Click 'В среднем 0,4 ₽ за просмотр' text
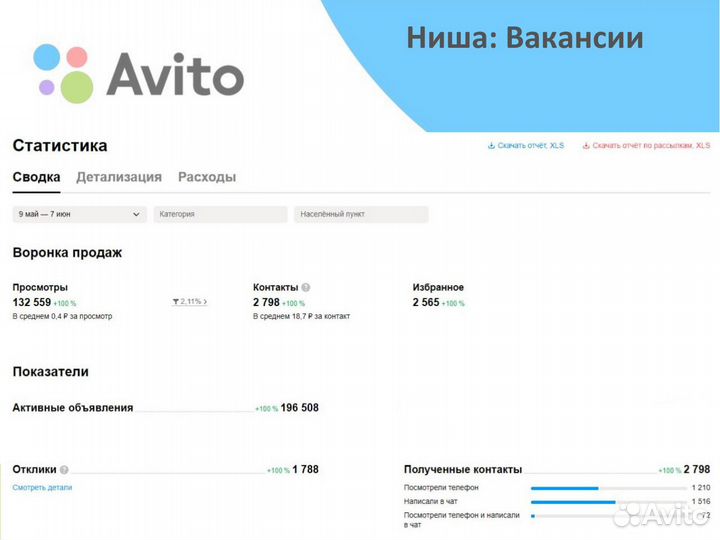 [x=62, y=316]
